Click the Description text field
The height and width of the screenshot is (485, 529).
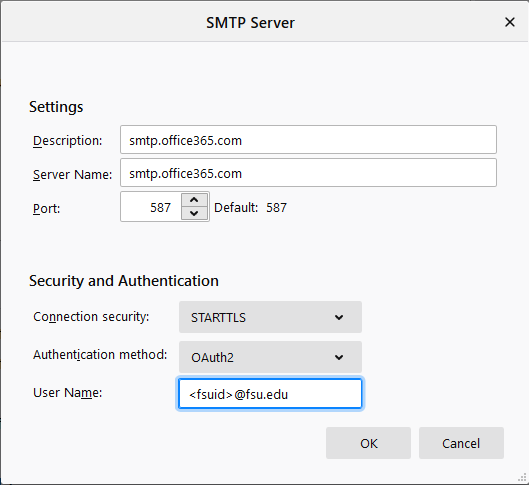[308, 140]
